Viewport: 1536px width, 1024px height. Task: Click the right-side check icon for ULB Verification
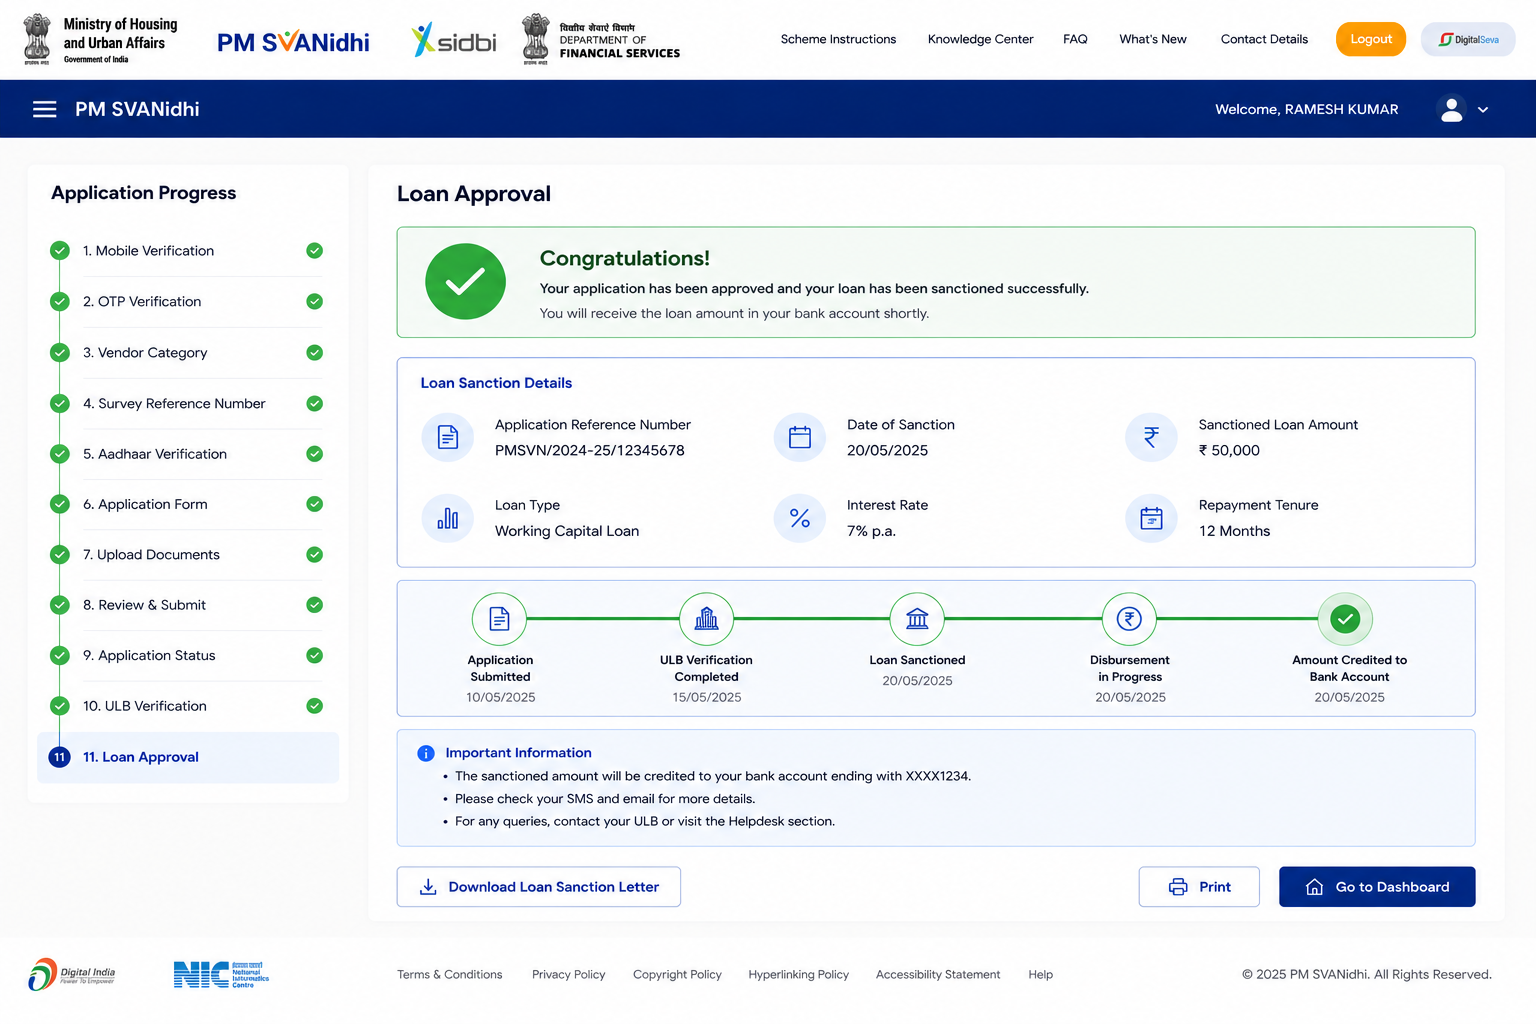pyautogui.click(x=314, y=706)
